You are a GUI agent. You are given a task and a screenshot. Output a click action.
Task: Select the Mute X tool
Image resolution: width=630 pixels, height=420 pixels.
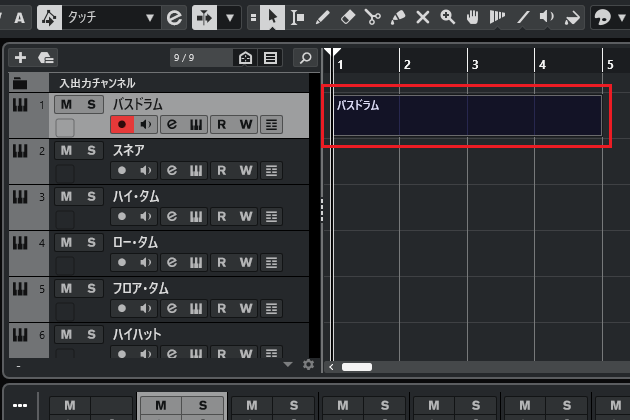pos(422,17)
